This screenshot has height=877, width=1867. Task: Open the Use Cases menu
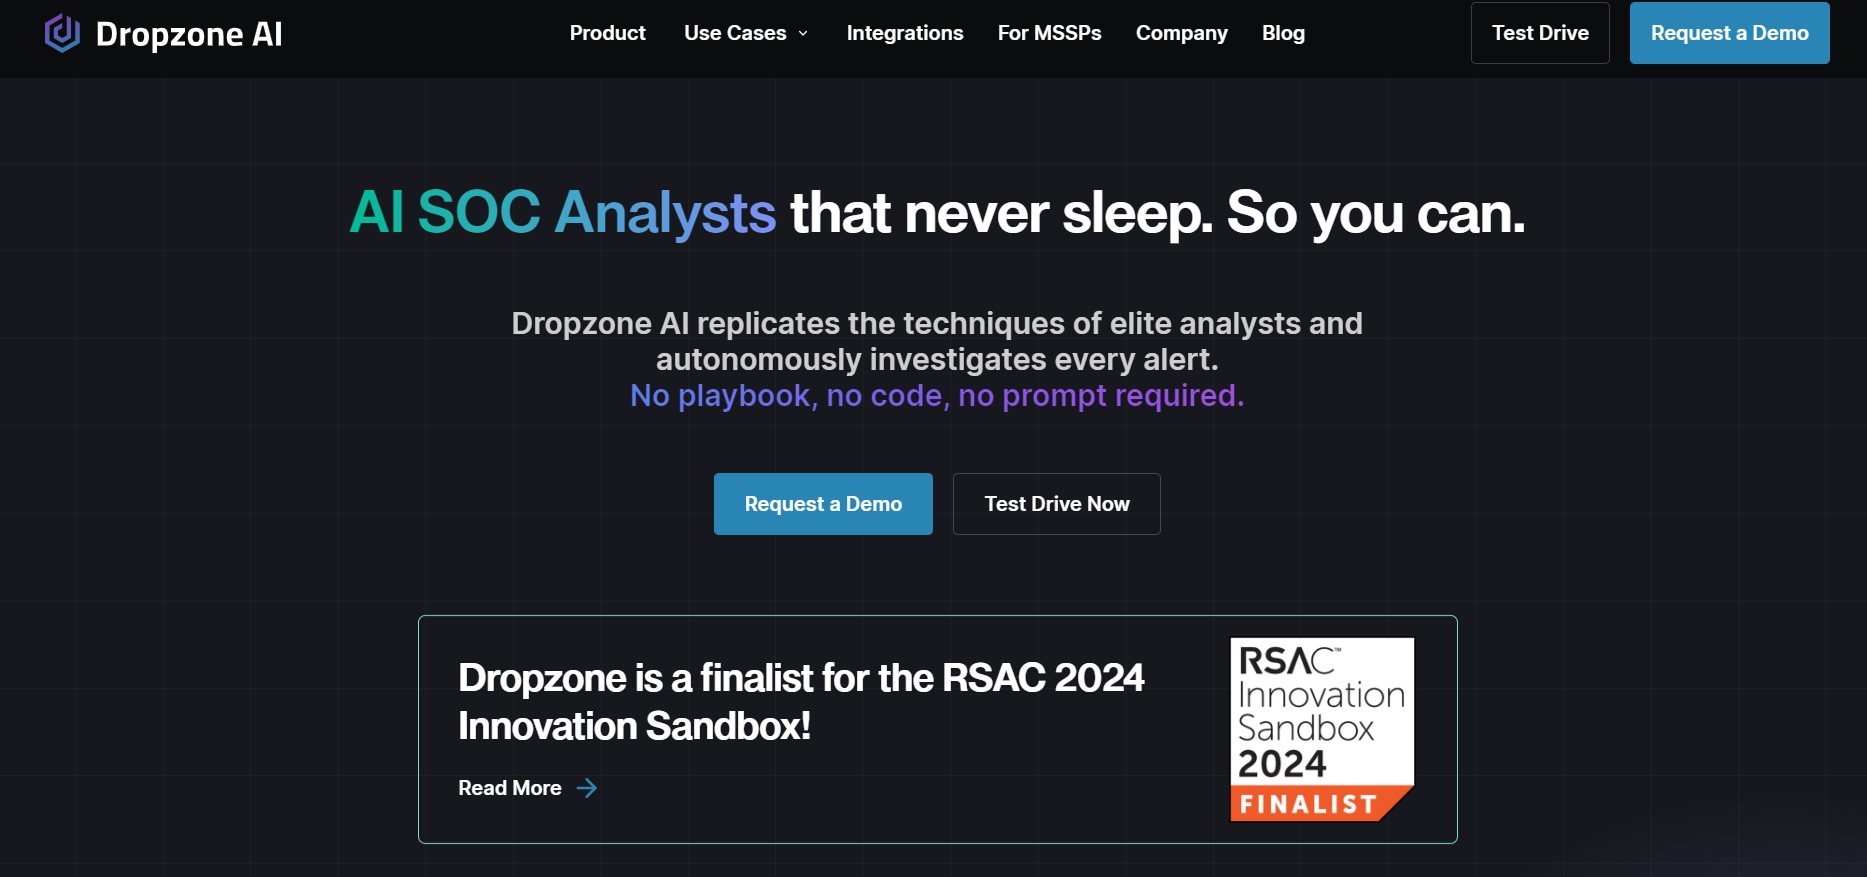tap(735, 33)
